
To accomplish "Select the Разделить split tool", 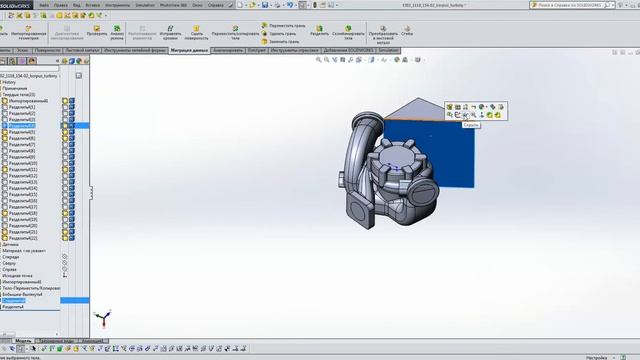I will point(319,31).
